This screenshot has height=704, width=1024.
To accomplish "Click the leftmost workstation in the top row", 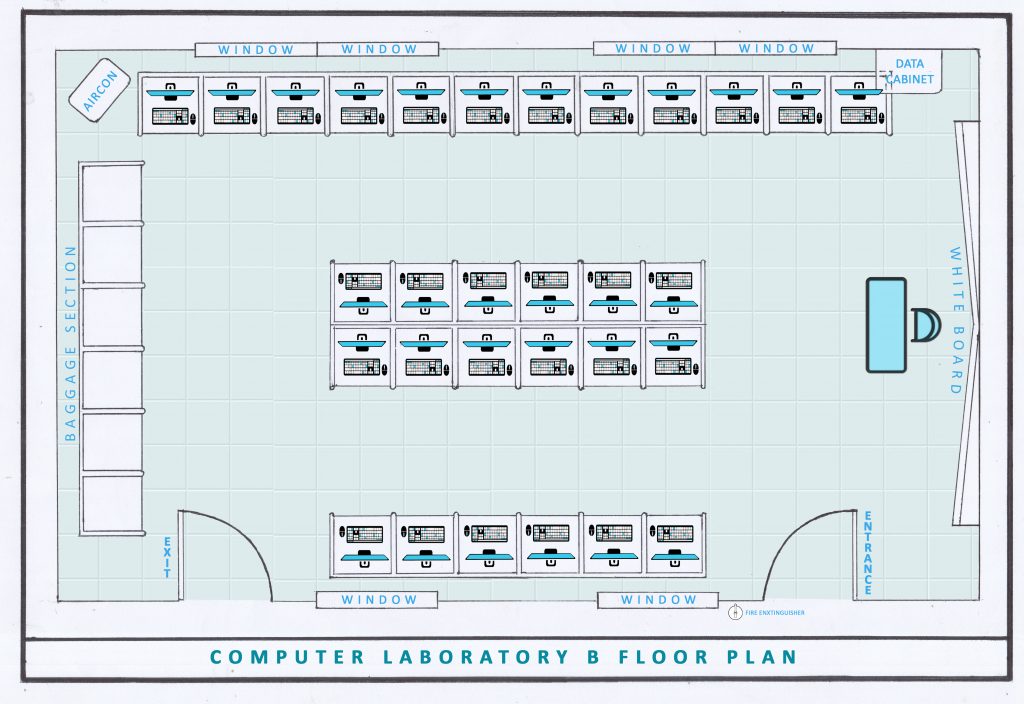I will point(170,105).
